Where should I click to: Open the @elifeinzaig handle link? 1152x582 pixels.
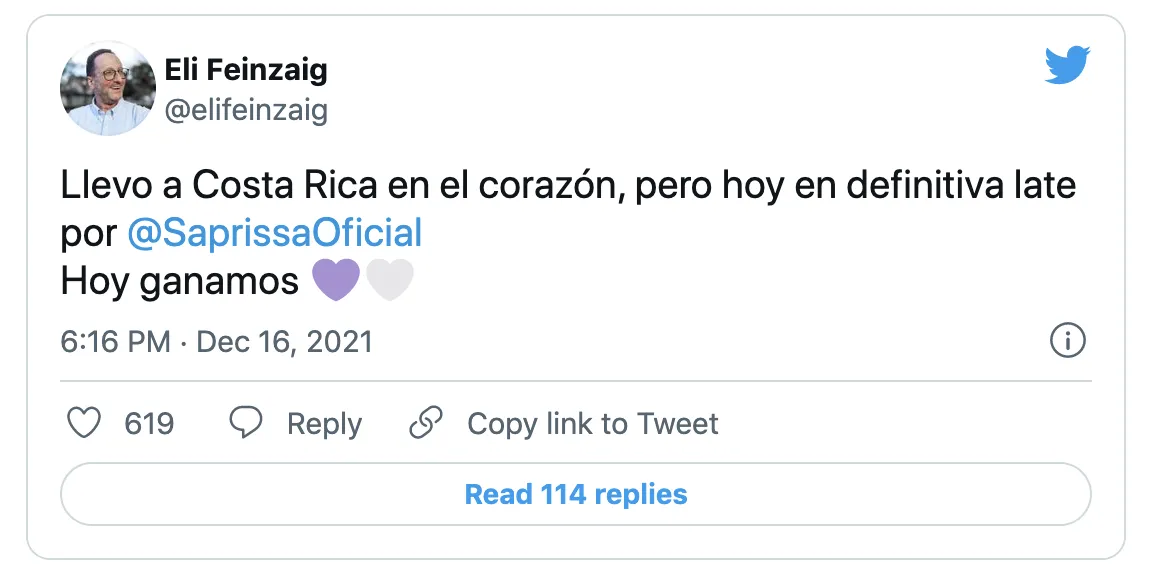(x=245, y=110)
